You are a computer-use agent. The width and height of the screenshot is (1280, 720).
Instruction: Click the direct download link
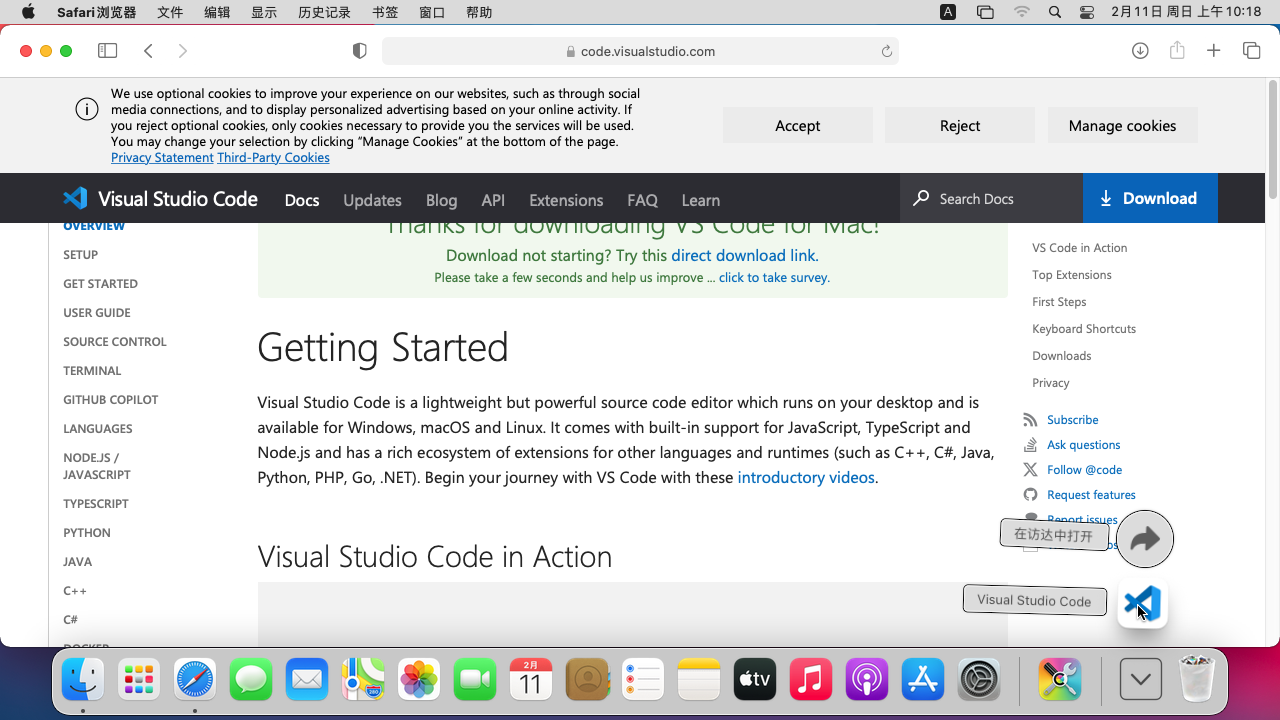(744, 255)
